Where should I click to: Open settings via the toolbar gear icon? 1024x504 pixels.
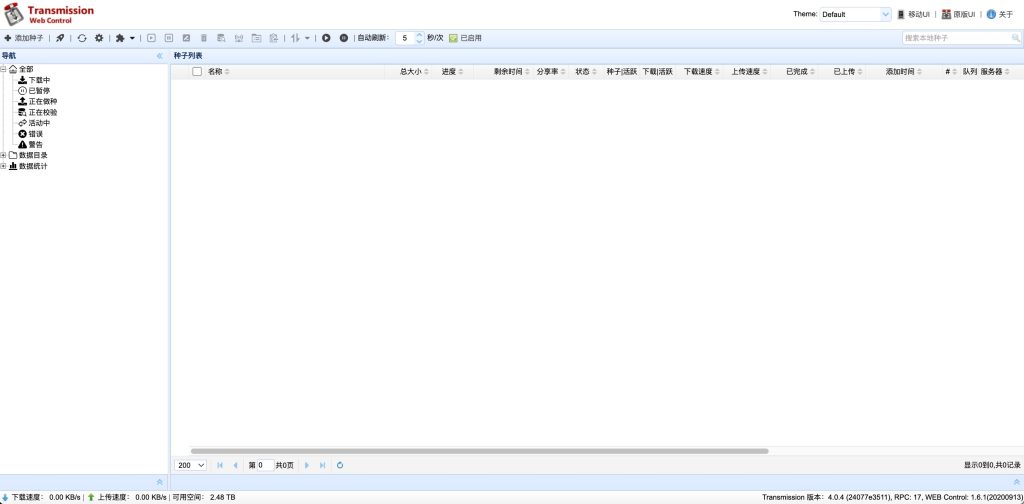(99, 39)
